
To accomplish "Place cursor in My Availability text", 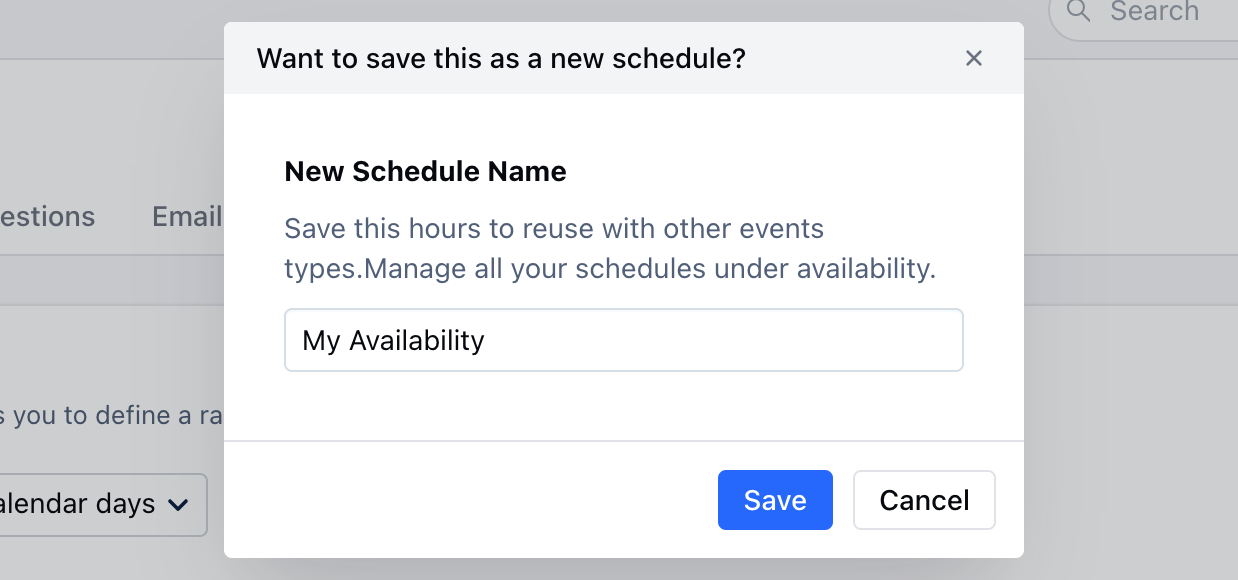I will 393,341.
